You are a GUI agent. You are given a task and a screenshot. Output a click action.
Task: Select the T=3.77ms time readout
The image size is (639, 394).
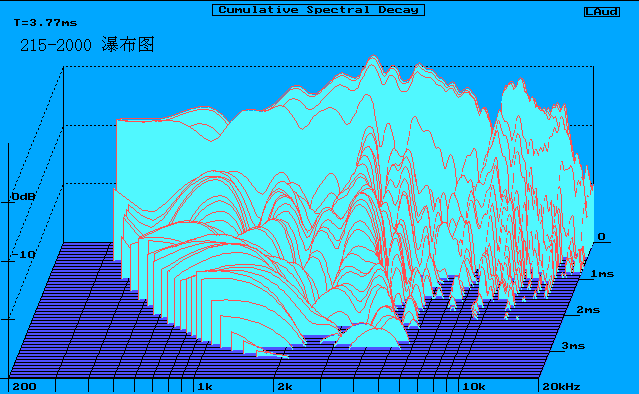tap(45, 23)
